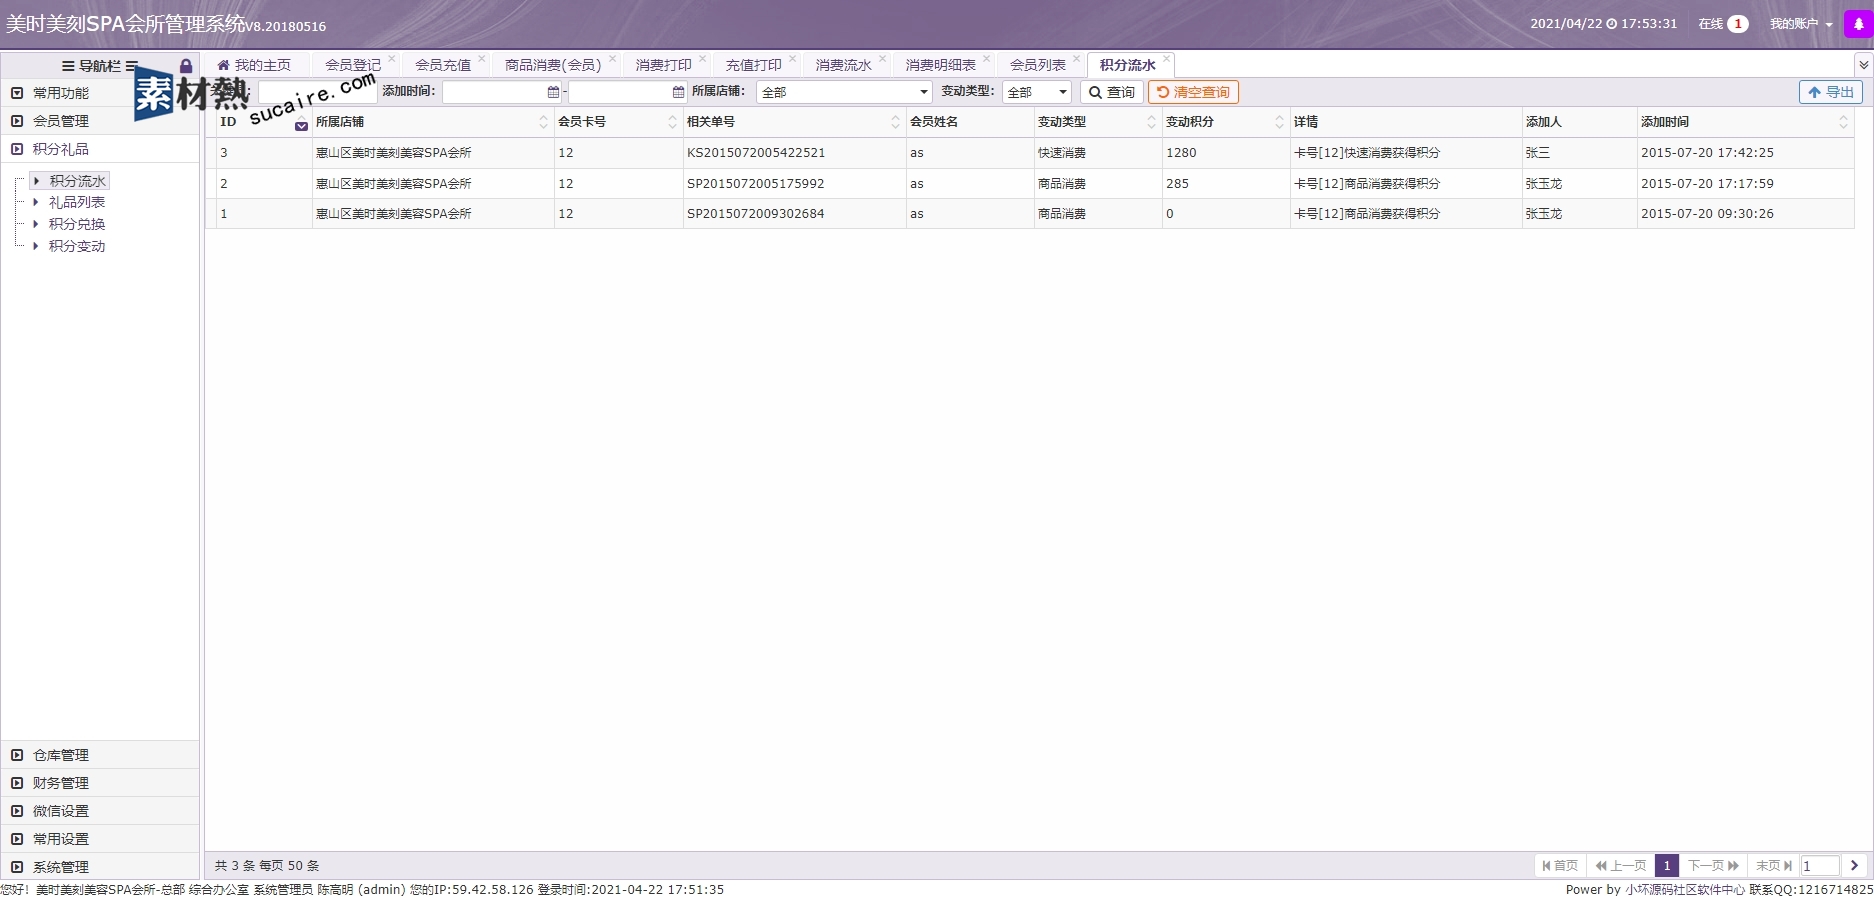1874x900 pixels.
Task: Click the 查询 search button
Action: tap(1111, 92)
